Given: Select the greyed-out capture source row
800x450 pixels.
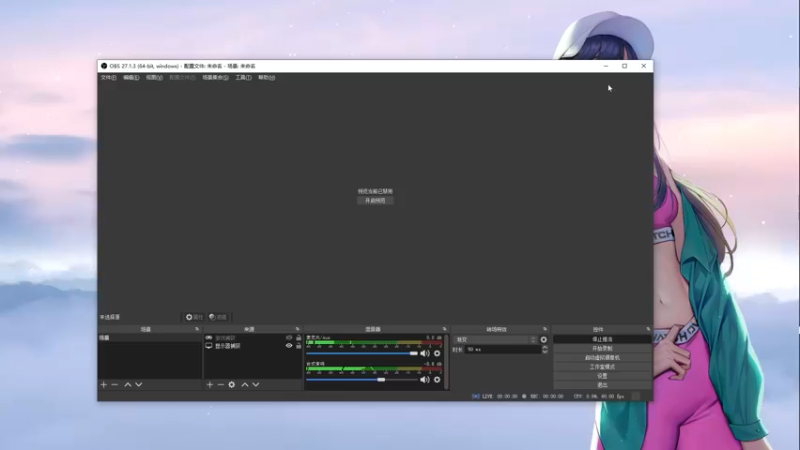Looking at the screenshot, I should point(254,338).
